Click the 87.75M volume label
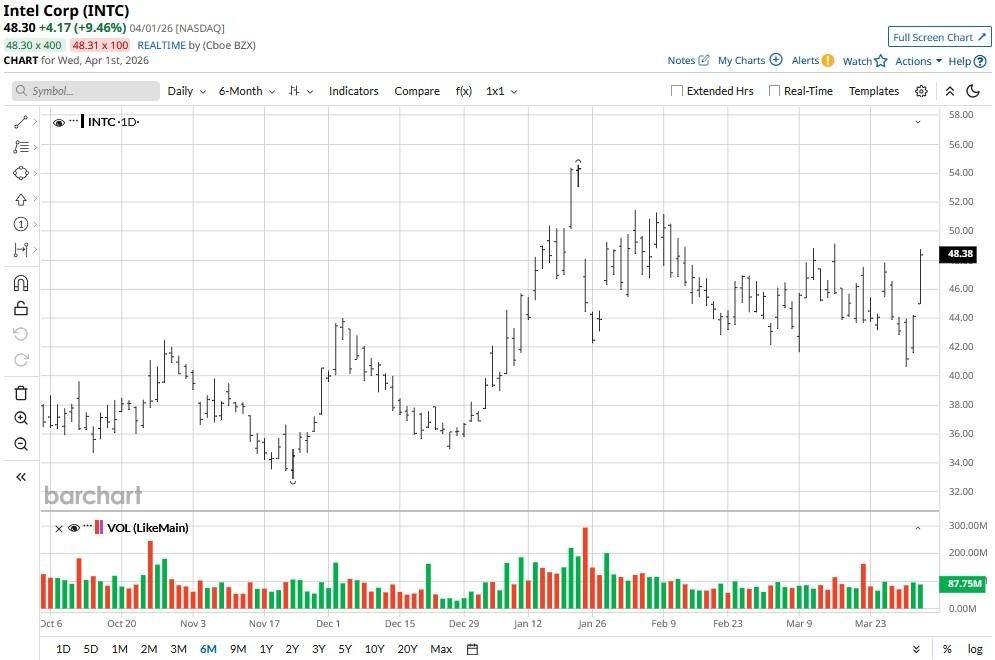Image resolution: width=995 pixels, height=660 pixels. pyautogui.click(x=963, y=584)
